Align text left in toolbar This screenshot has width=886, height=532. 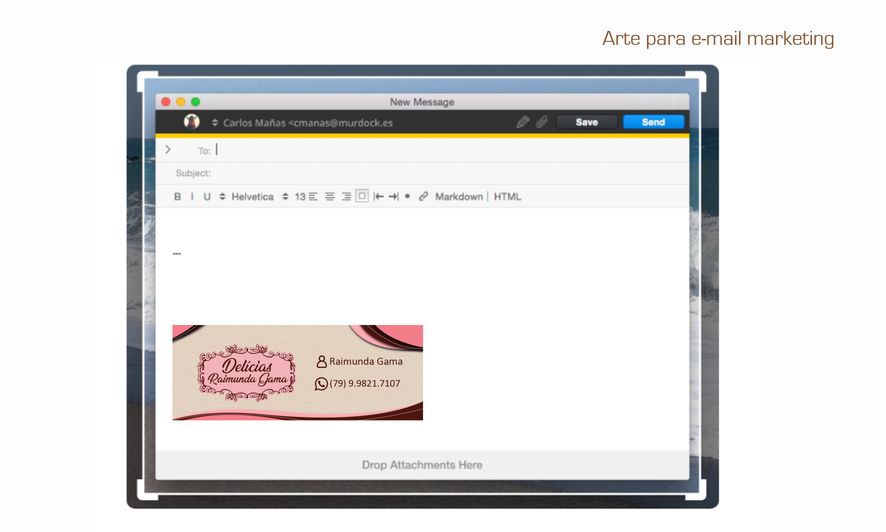pos(313,197)
